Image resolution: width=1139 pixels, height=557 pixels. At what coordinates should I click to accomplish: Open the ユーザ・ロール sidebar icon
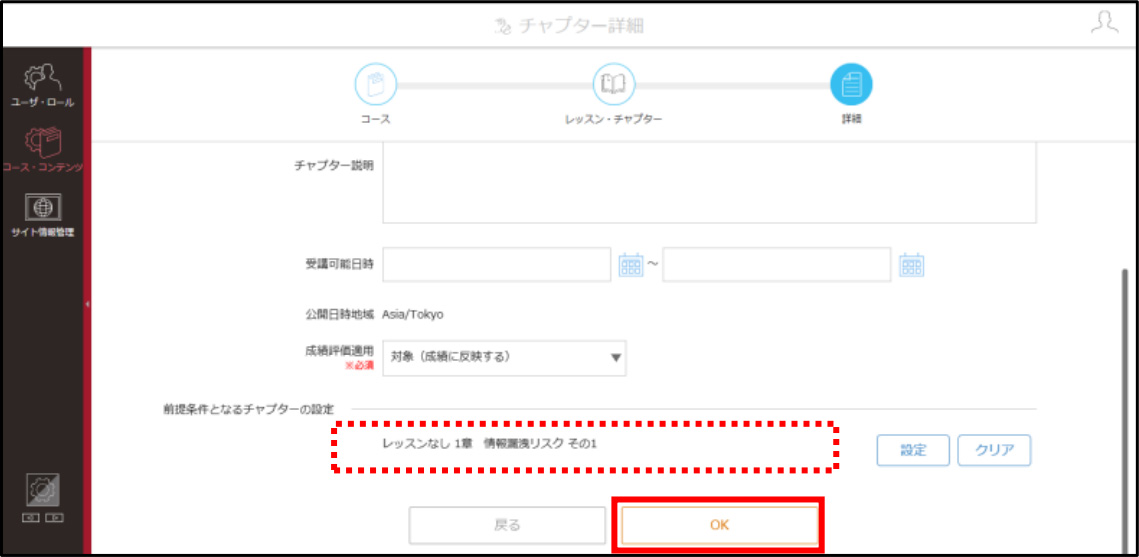pyautogui.click(x=41, y=78)
